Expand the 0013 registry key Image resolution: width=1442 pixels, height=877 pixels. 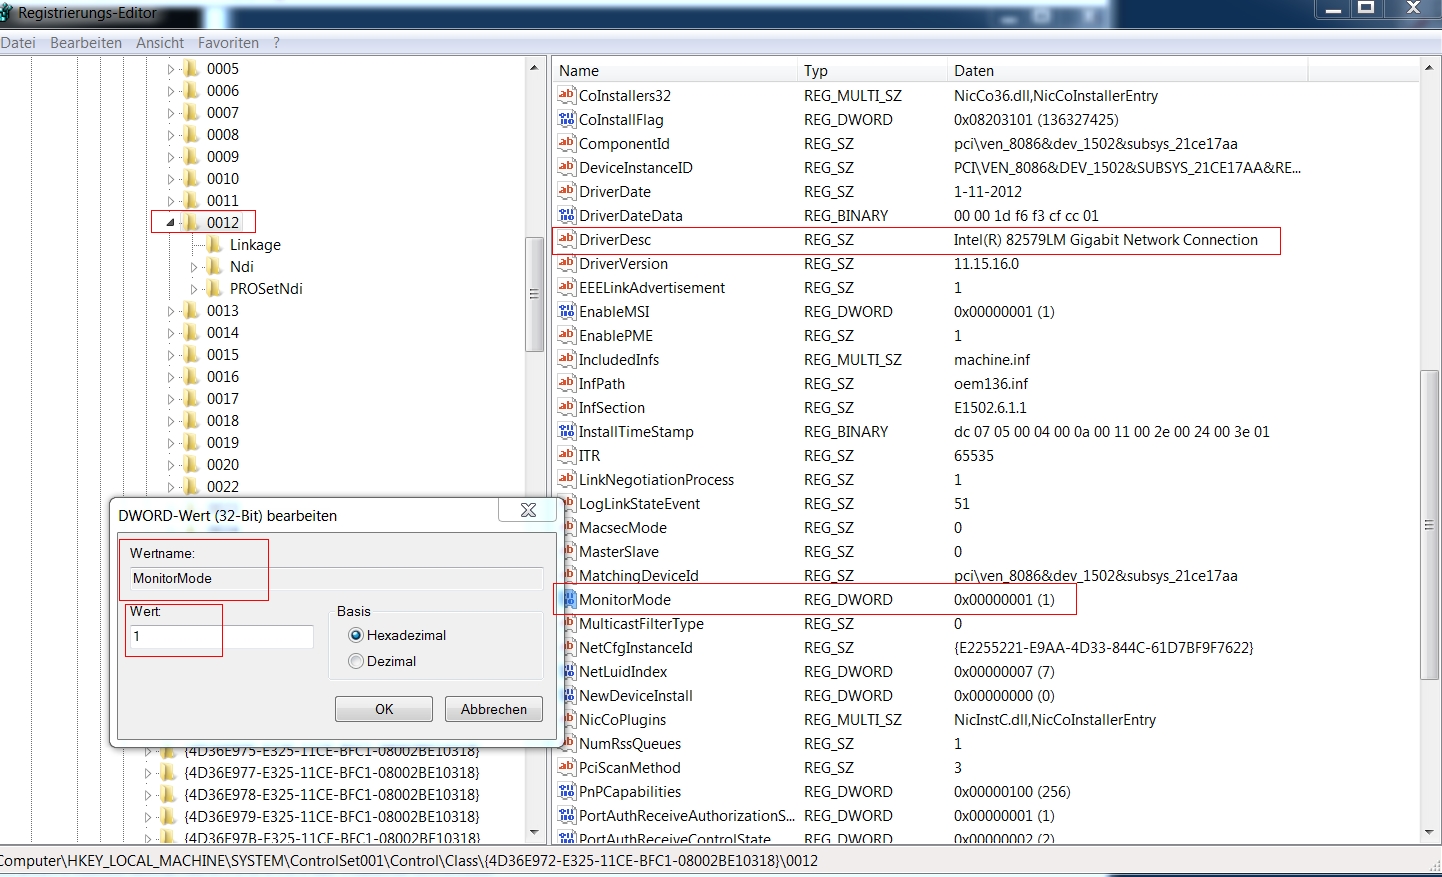[x=173, y=311]
